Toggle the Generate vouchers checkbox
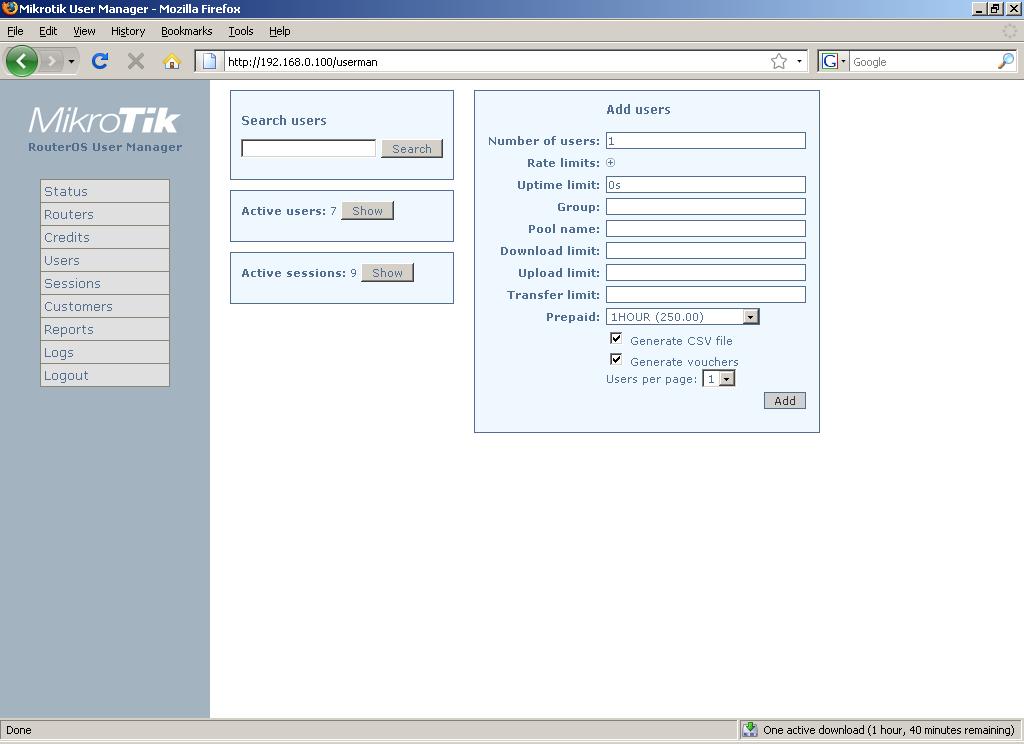Image resolution: width=1024 pixels, height=744 pixels. (x=616, y=359)
